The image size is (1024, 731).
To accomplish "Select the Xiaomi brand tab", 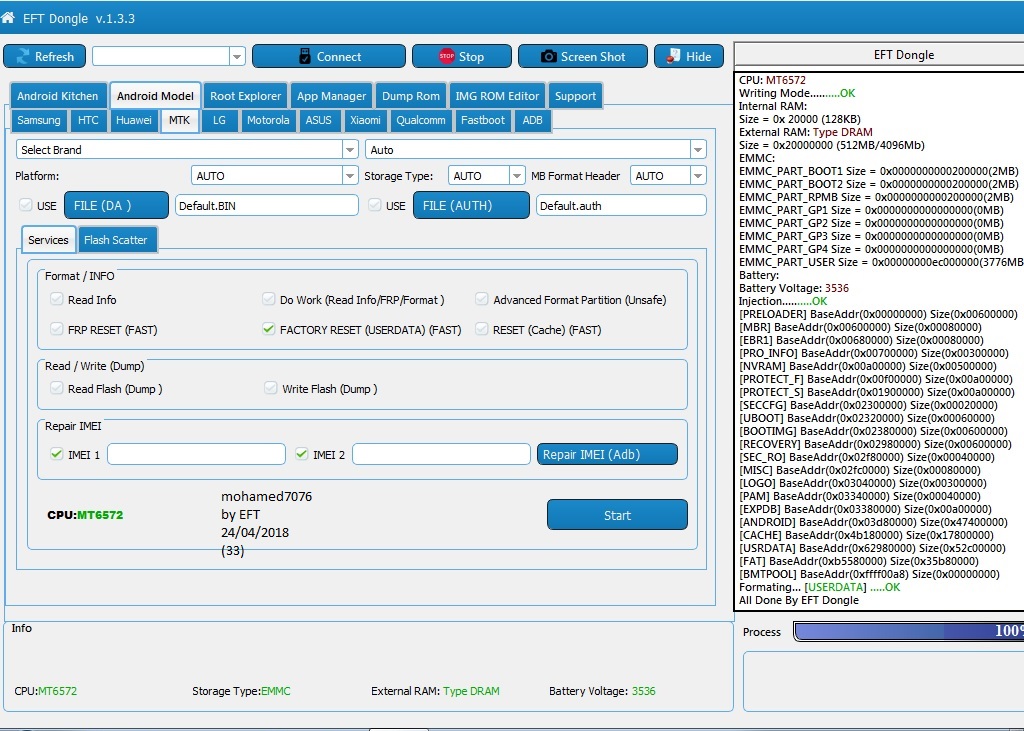I will (365, 120).
